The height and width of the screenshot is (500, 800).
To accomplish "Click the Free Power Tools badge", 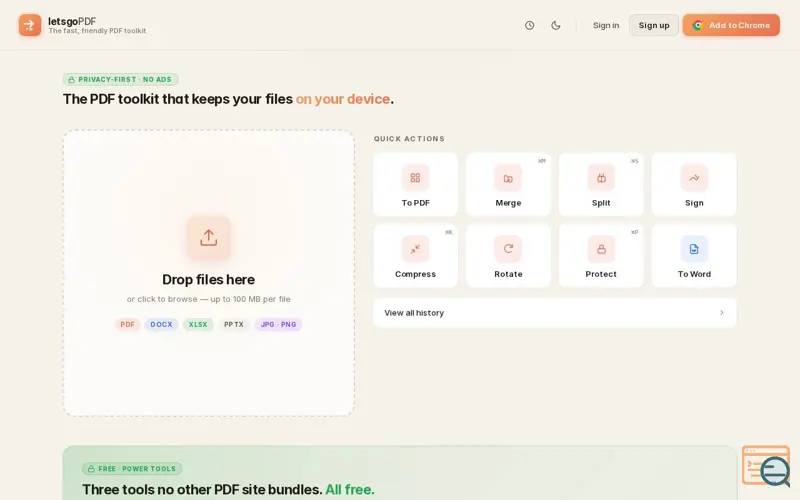I will (132, 469).
